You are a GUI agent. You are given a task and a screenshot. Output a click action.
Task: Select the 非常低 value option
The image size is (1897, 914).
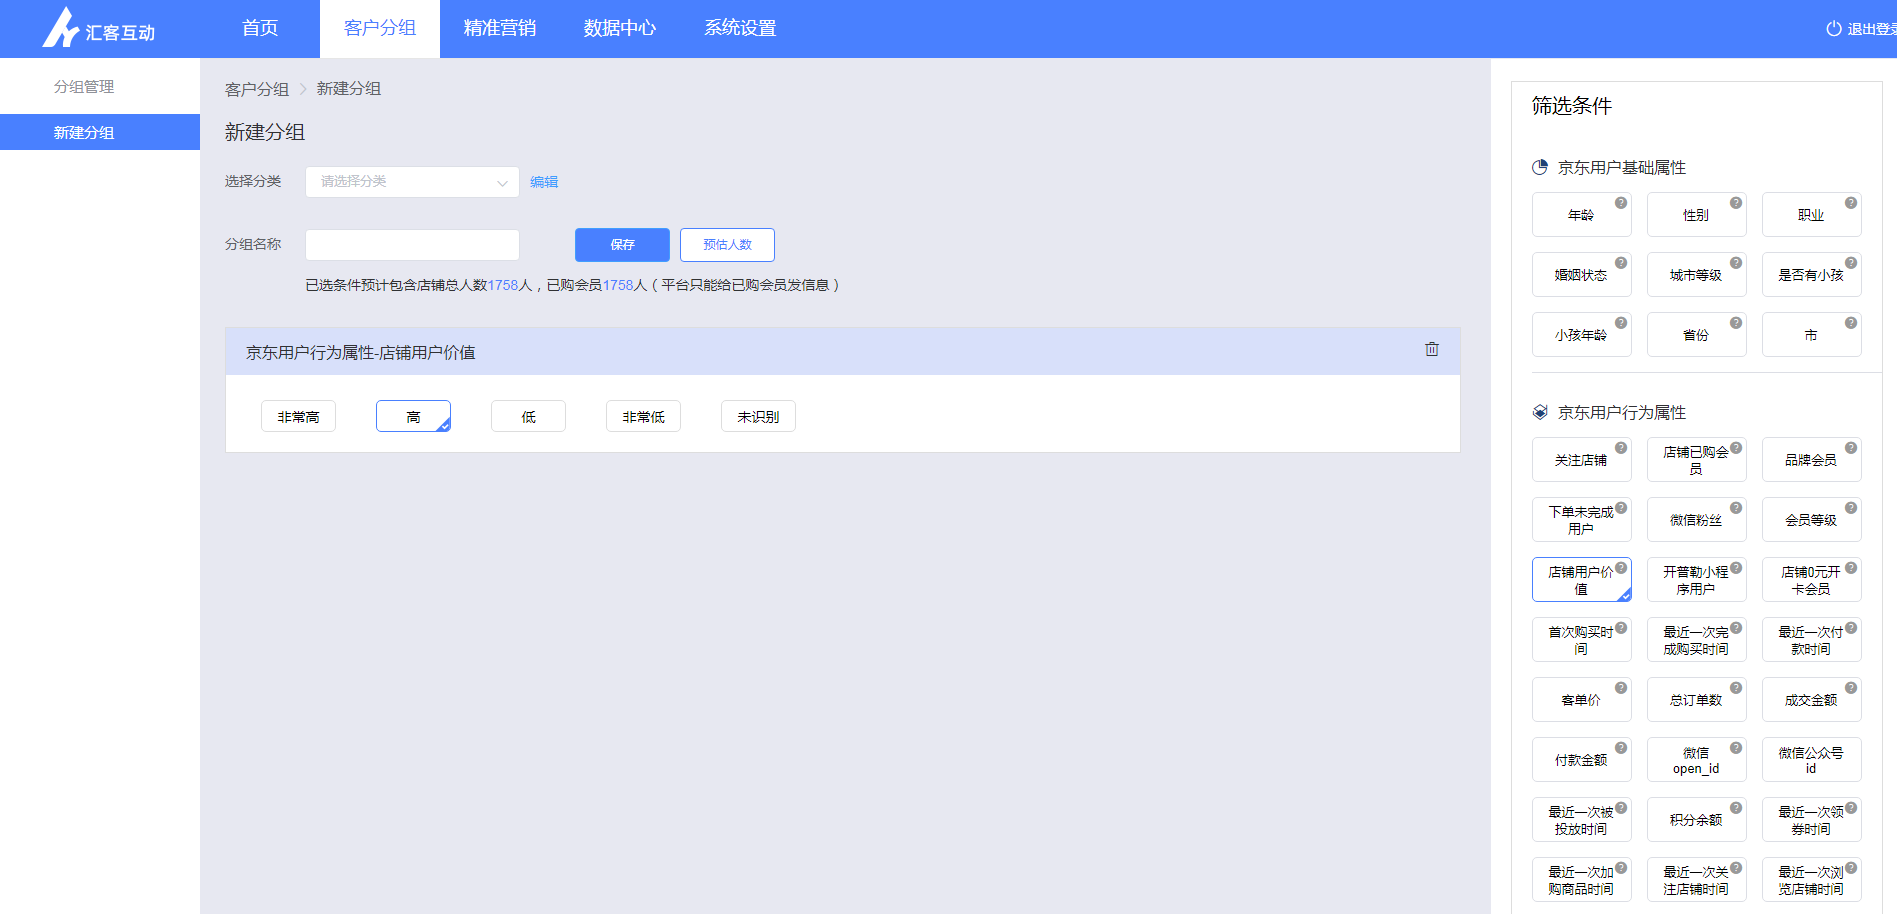(x=643, y=416)
